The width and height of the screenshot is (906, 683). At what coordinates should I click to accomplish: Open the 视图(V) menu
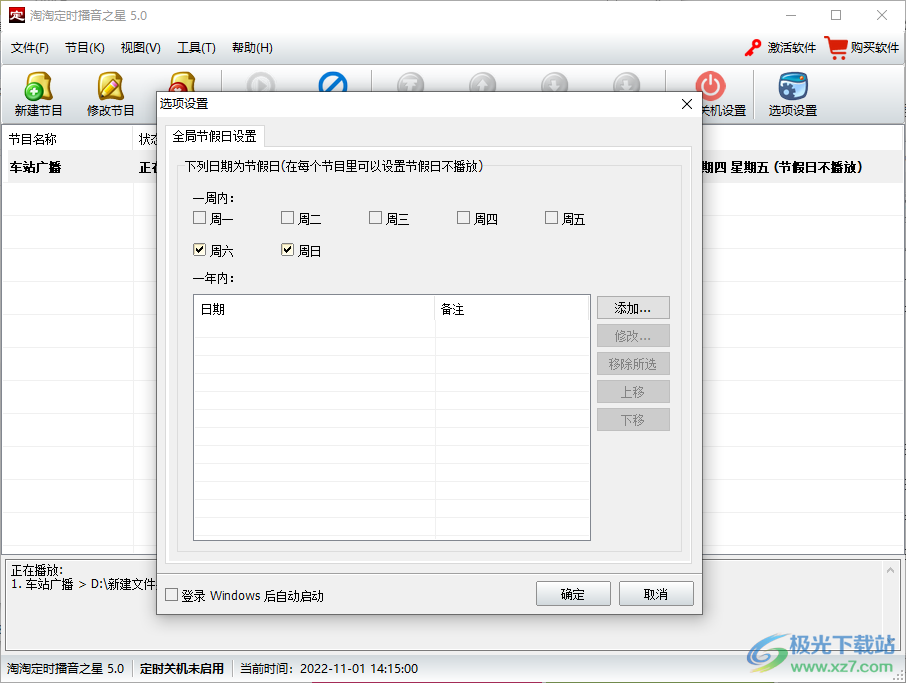140,47
